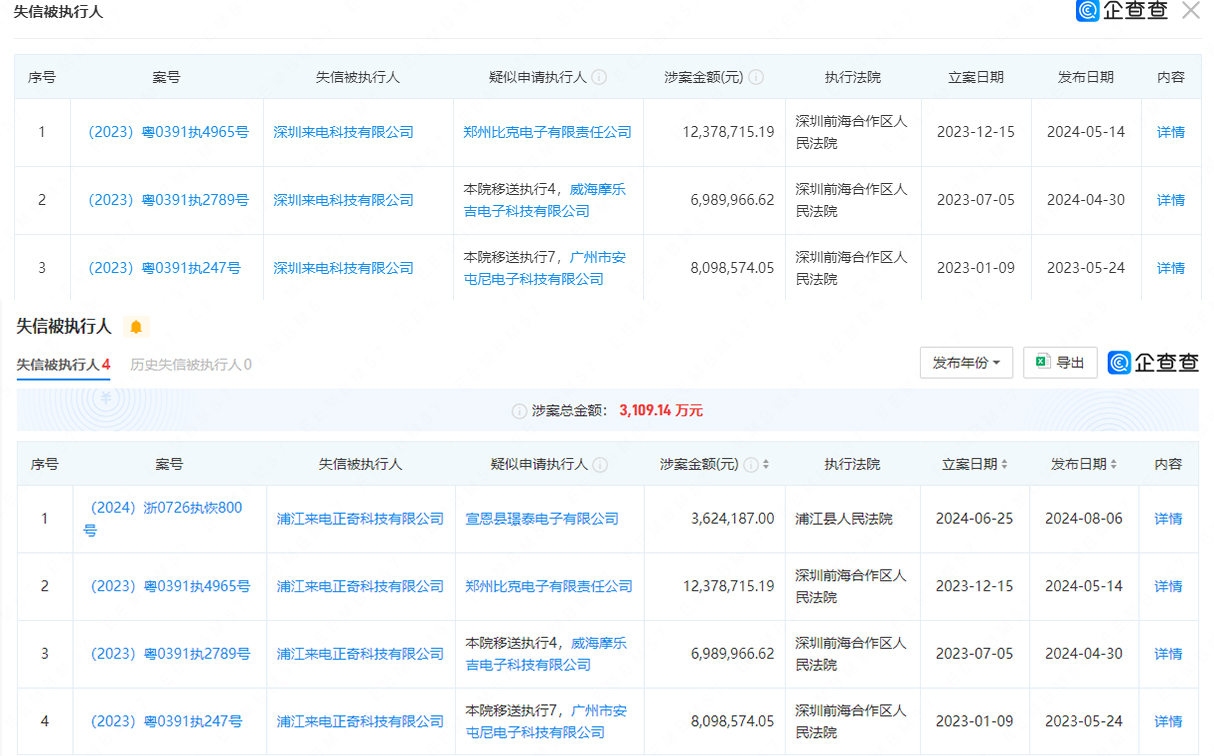This screenshot has width=1214, height=756.
Task: Open 详情 for 深圳来电科技 case 执247号
Action: [x=1171, y=268]
